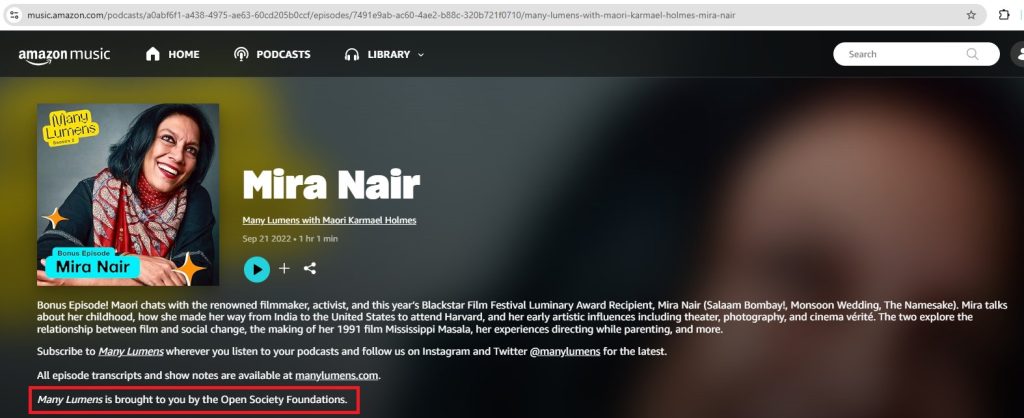Open Many Lumens with Maori Karmael Holmes link
The height and width of the screenshot is (418, 1024).
(x=329, y=220)
